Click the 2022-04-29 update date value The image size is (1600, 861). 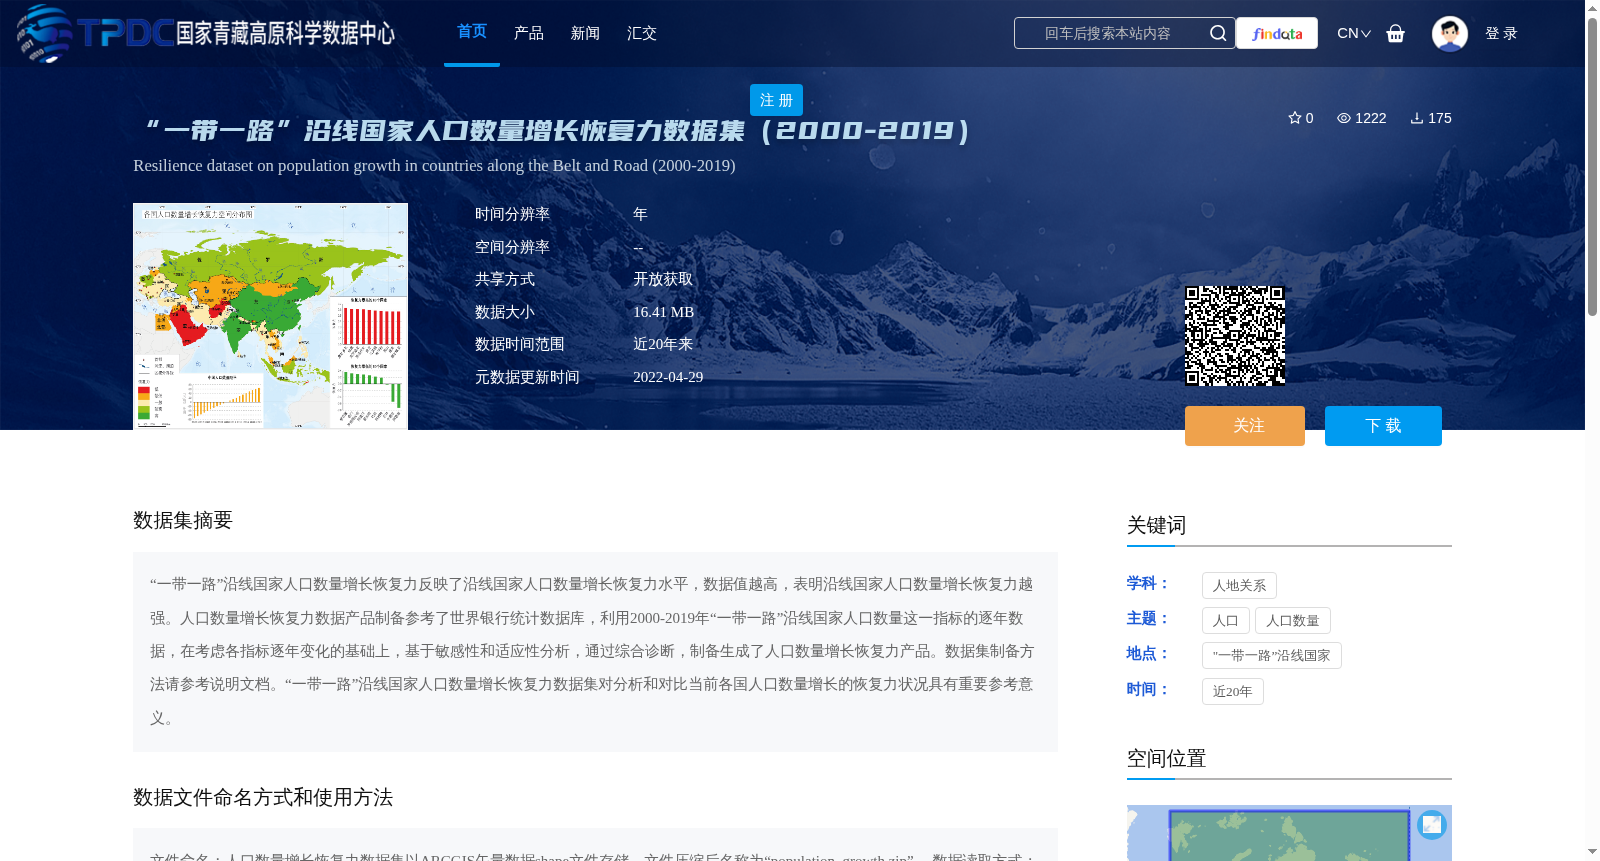[x=668, y=377]
